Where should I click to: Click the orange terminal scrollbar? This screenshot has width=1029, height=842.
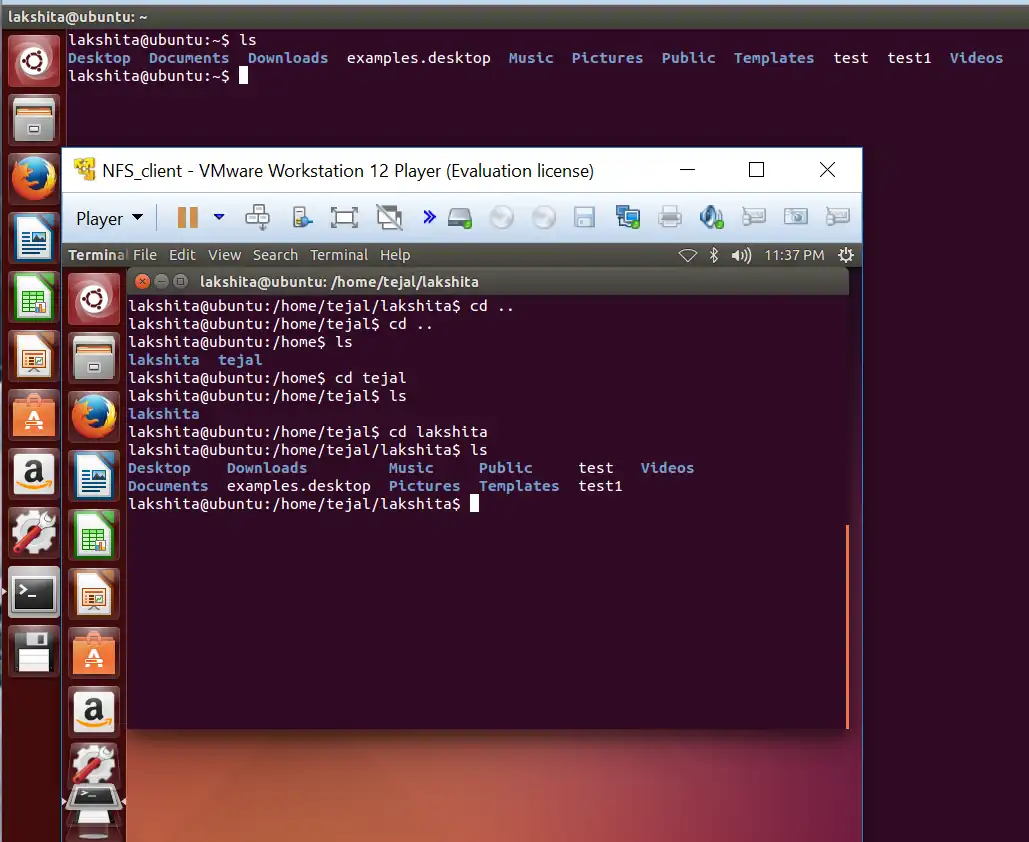[x=847, y=626]
